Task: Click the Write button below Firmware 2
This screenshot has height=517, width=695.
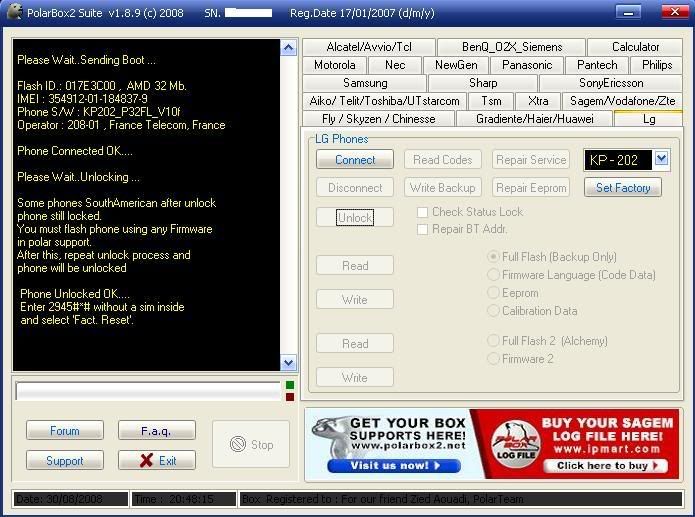Action: coord(355,377)
